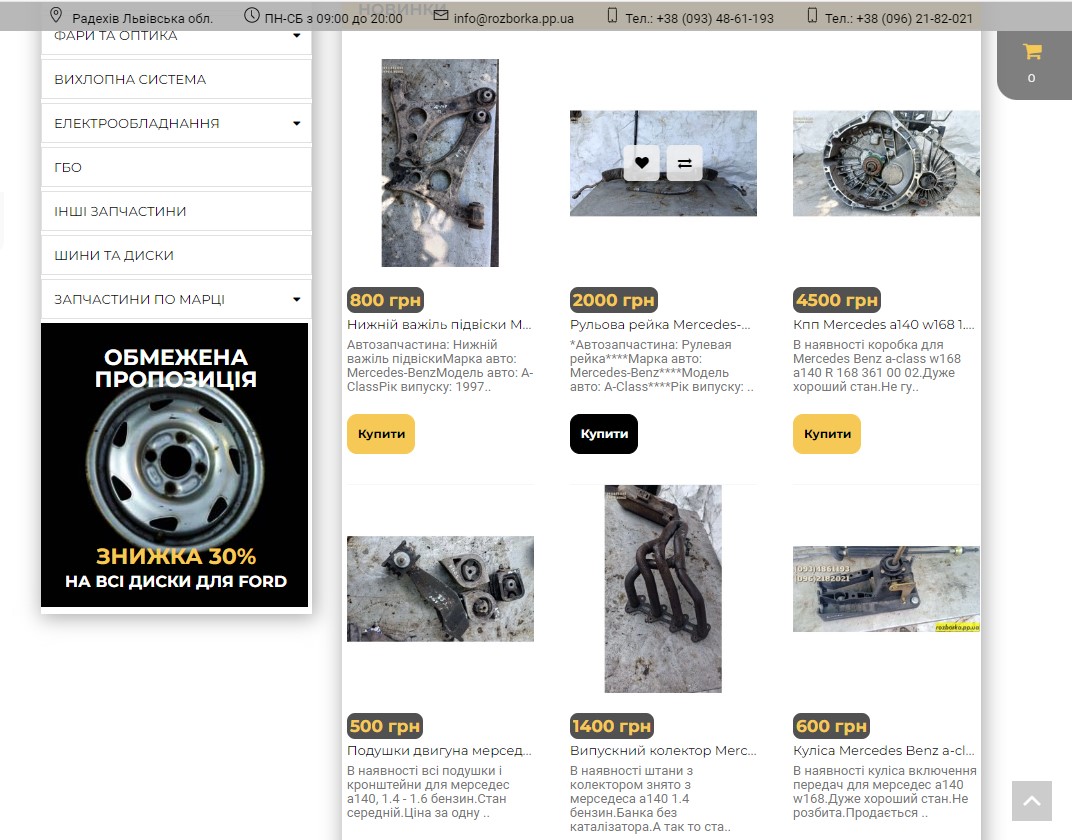Open the ШИНИ ТА ДИСКИ category
Viewport: 1072px width, 840px height.
(x=176, y=256)
